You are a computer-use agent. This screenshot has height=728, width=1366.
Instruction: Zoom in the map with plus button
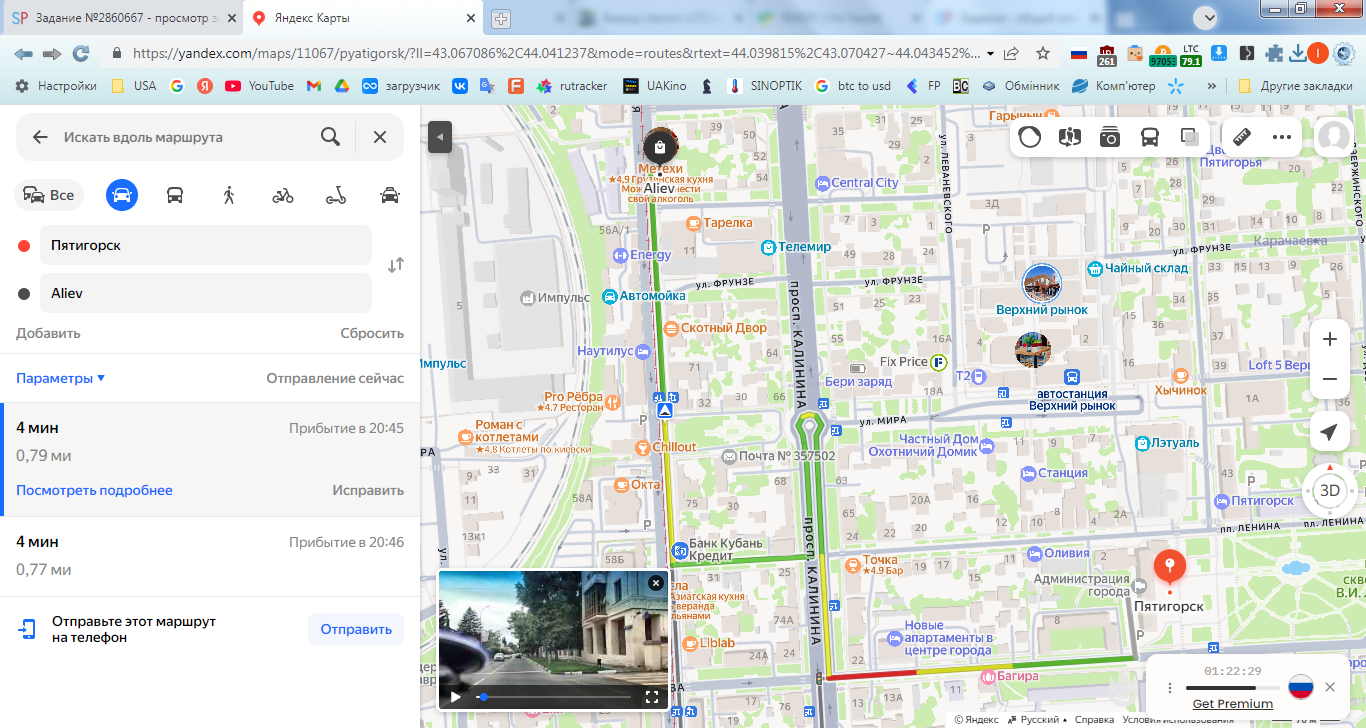(x=1330, y=339)
